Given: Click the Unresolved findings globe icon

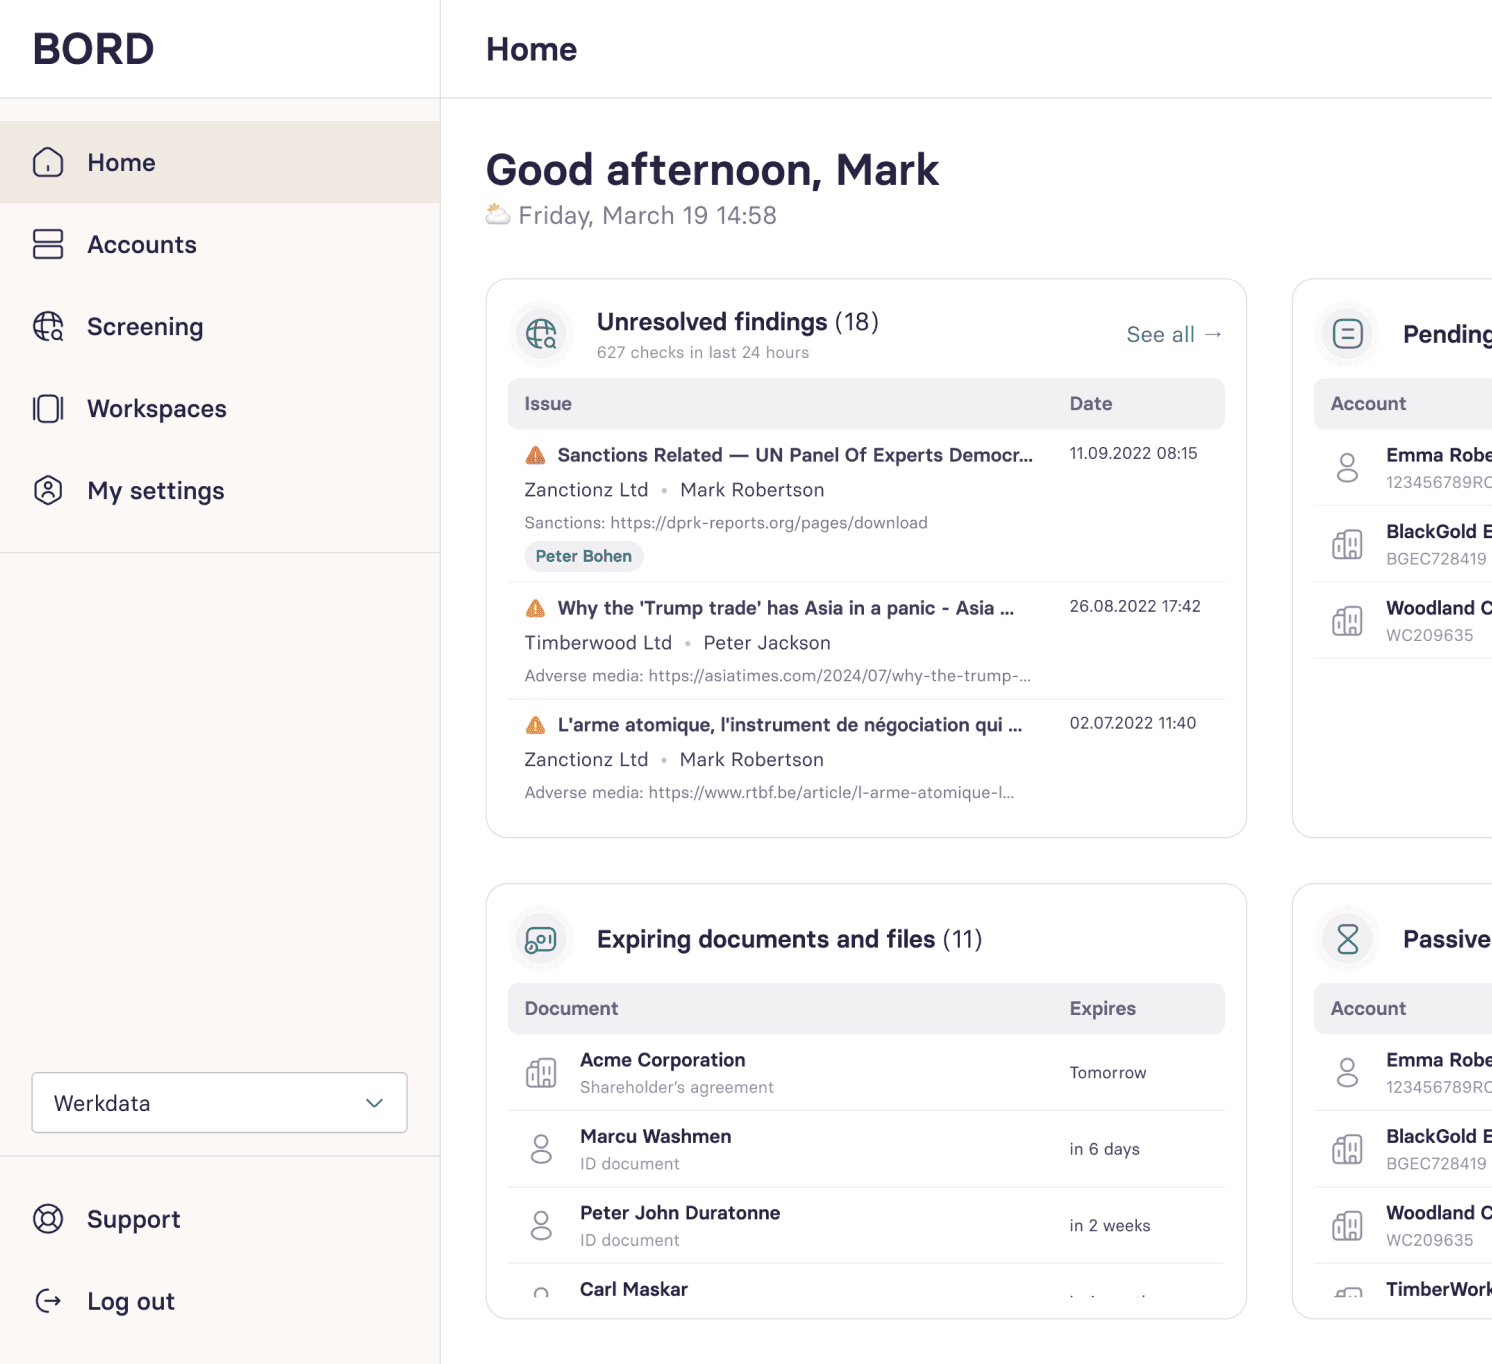Looking at the screenshot, I should [x=541, y=334].
